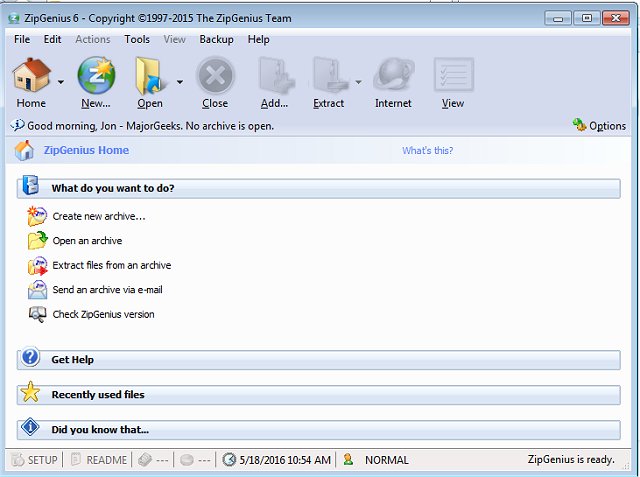Minimize the ZipGenius window
This screenshot has width=640, height=477.
tap(558, 18)
